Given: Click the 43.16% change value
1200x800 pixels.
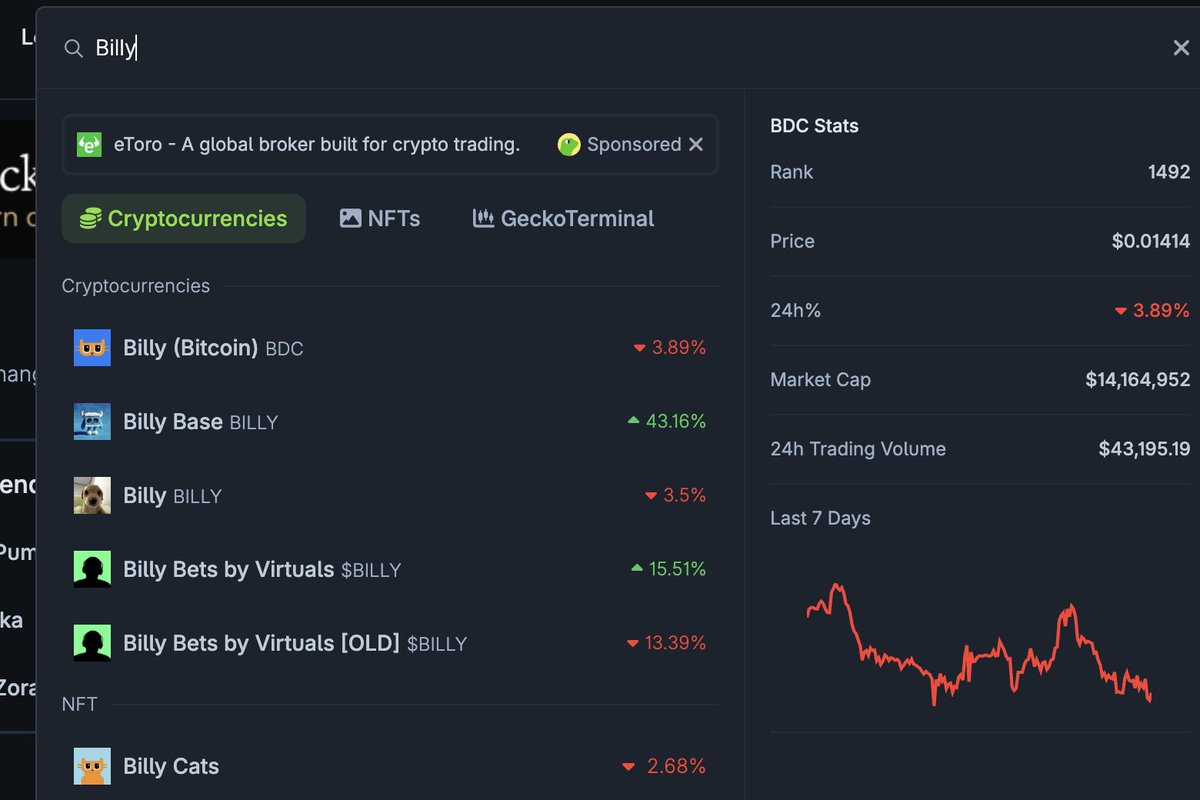Looking at the screenshot, I should (667, 422).
